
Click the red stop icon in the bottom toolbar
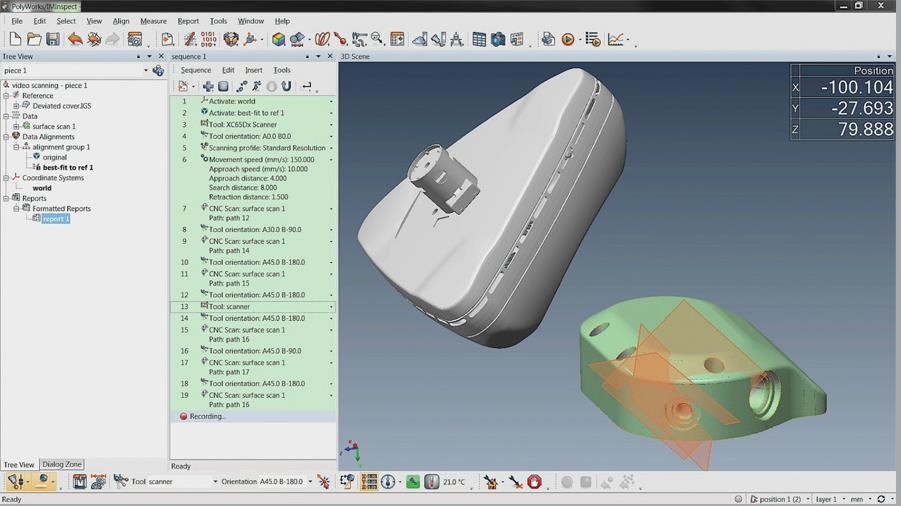pyautogui.click(x=535, y=482)
